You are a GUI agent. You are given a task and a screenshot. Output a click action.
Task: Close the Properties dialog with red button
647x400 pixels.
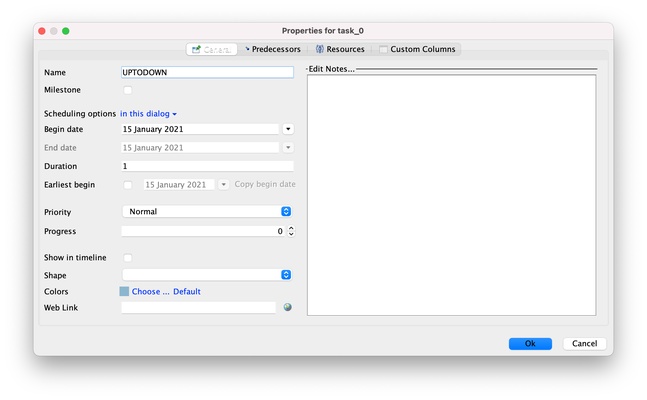click(42, 31)
